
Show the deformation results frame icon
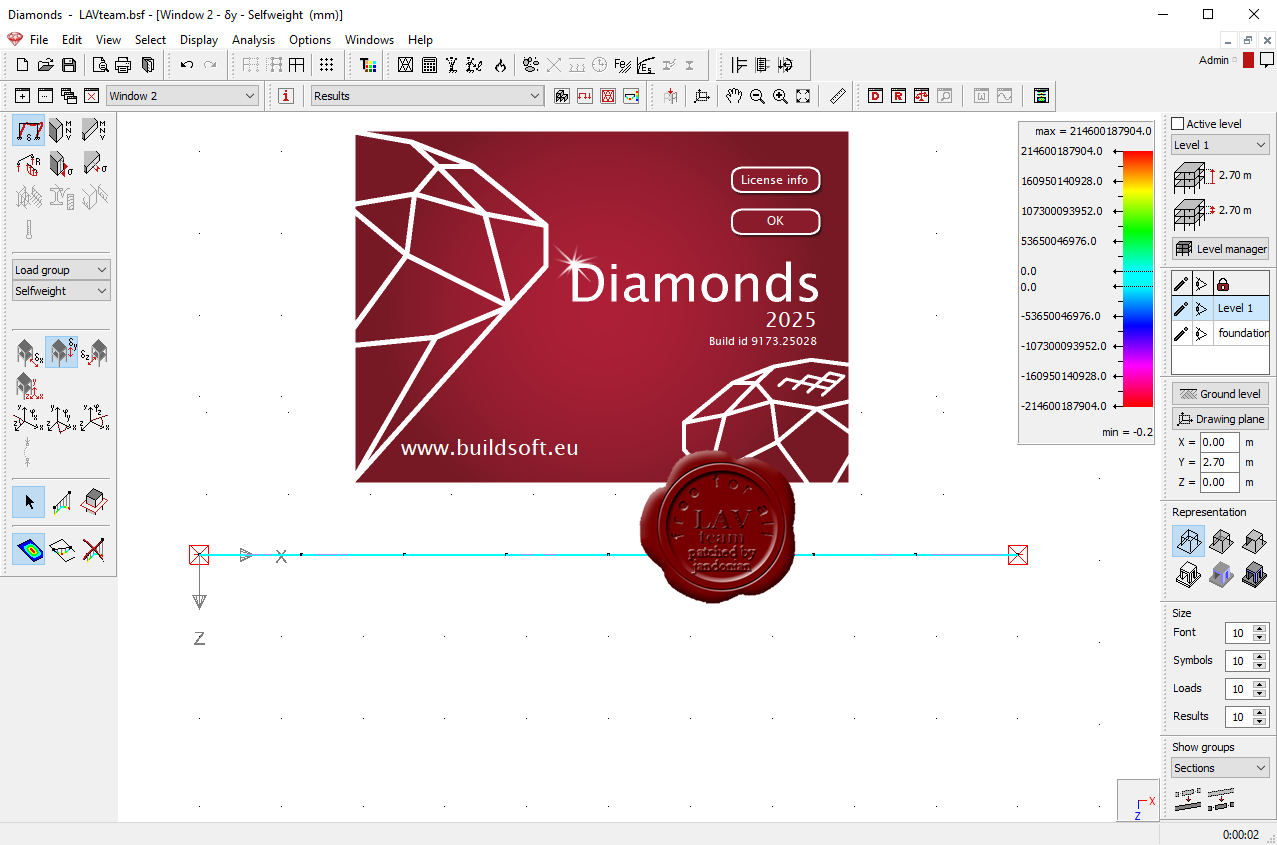coord(28,130)
